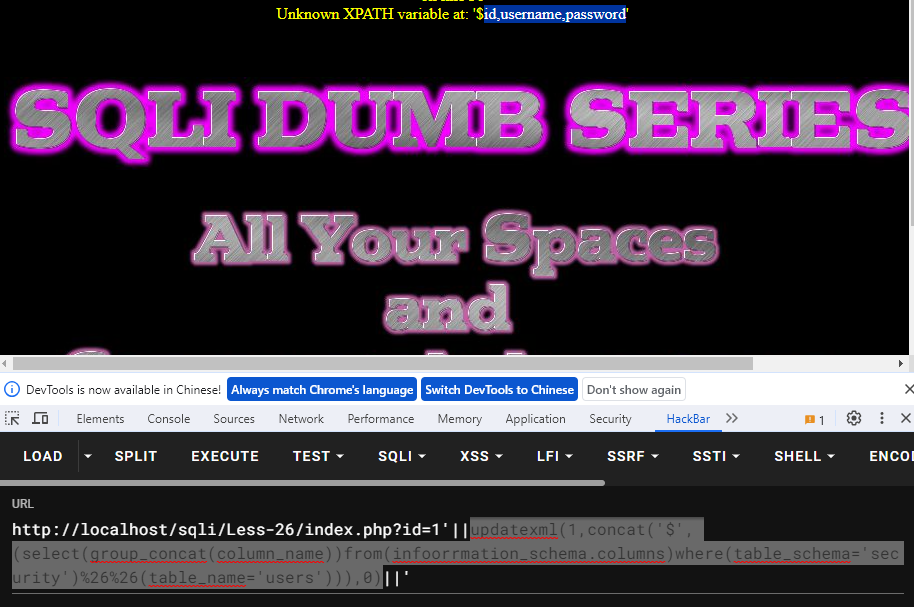Close the DevTools panel
914x607 pixels.
tap(905, 418)
